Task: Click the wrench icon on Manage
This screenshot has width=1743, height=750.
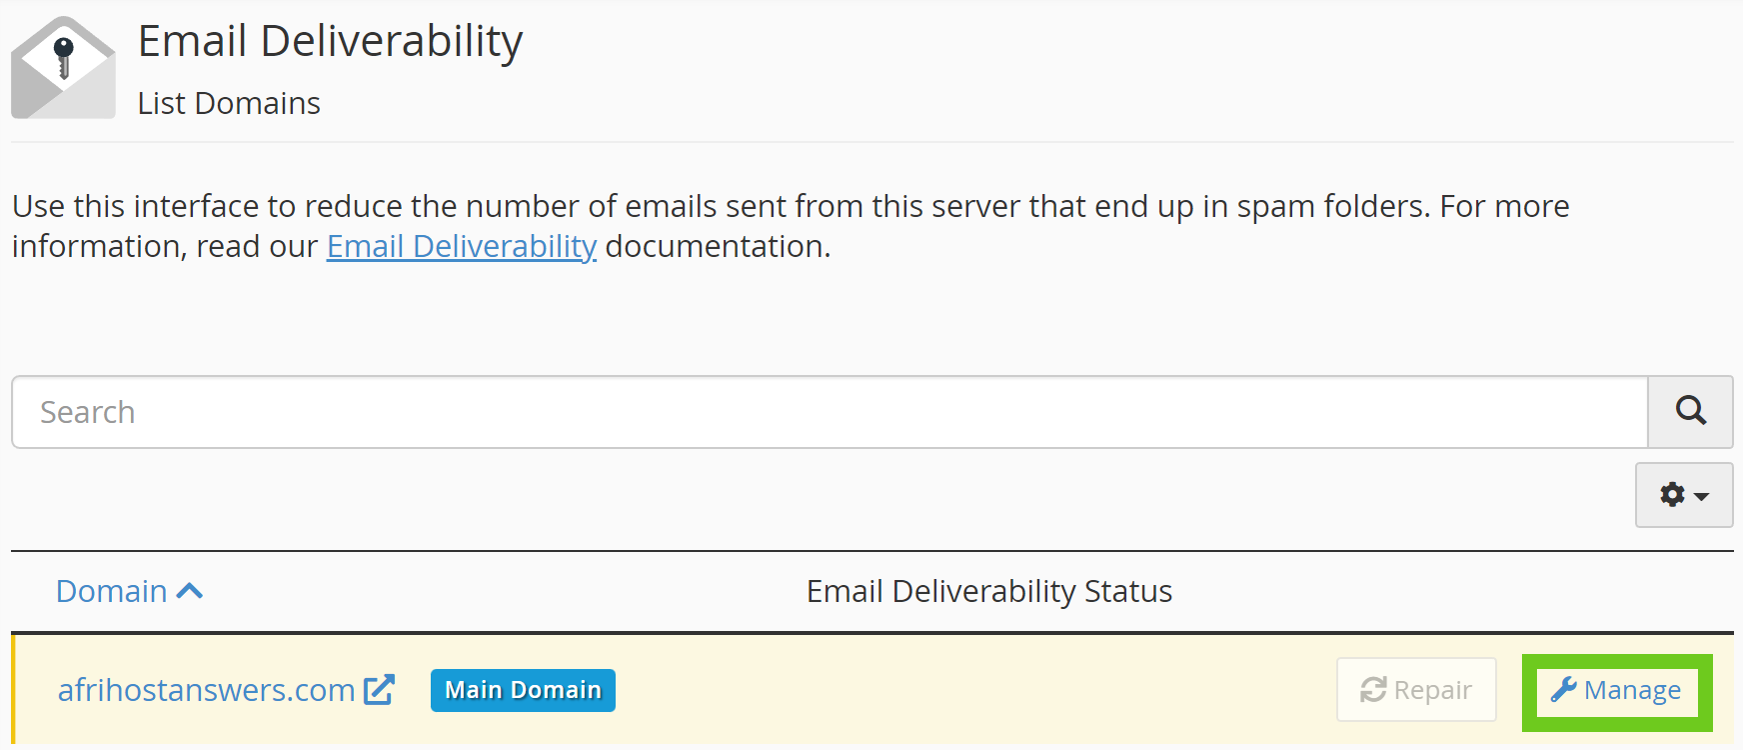Action: pyautogui.click(x=1563, y=689)
